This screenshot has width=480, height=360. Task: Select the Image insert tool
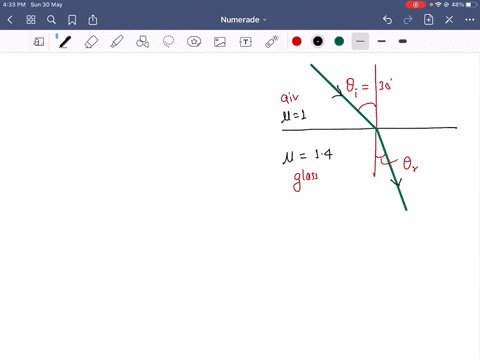point(220,42)
